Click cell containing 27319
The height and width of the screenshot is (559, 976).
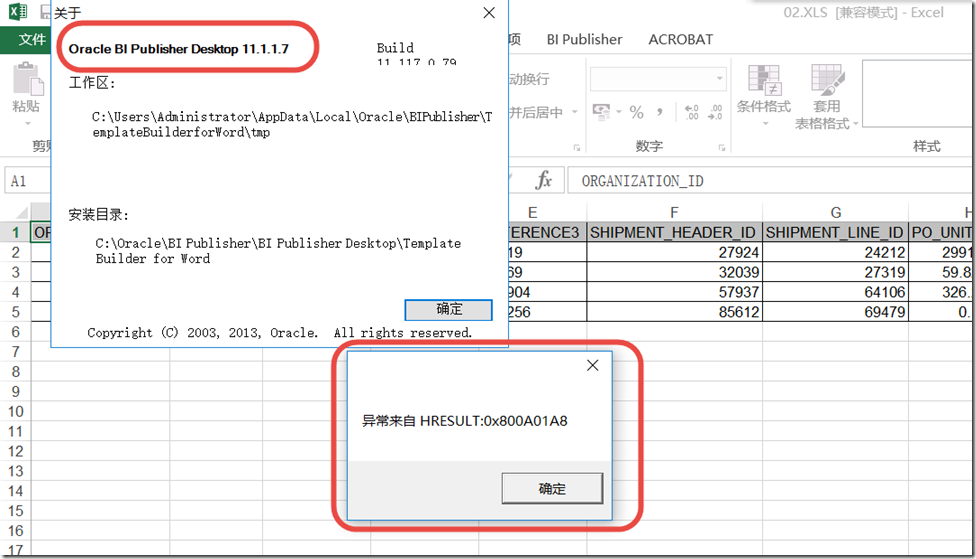835,272
